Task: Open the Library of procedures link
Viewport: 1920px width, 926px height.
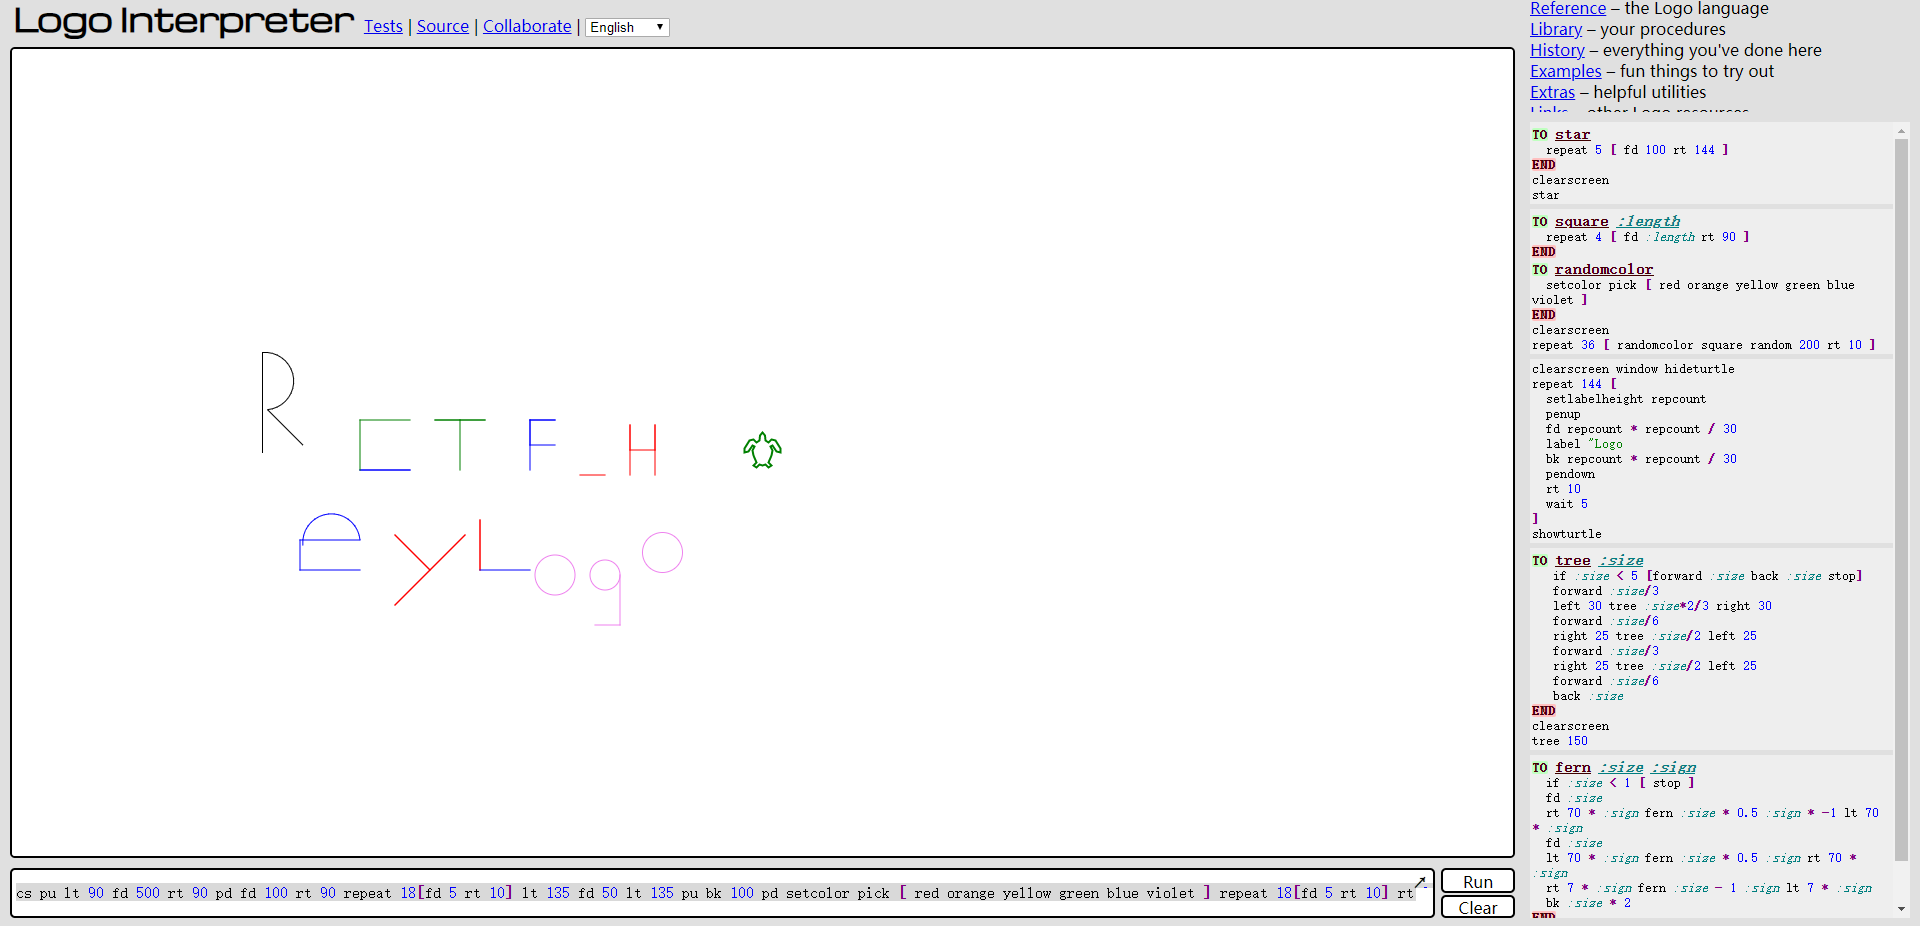Action: (x=1554, y=29)
